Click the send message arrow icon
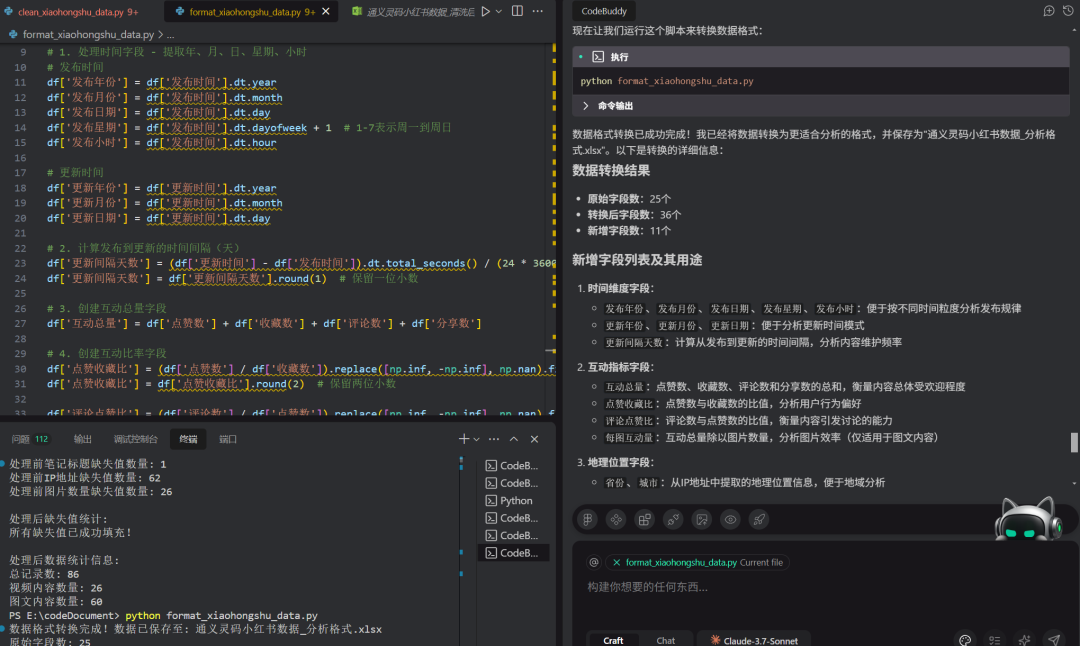Image resolution: width=1080 pixels, height=646 pixels. [x=1053, y=640]
